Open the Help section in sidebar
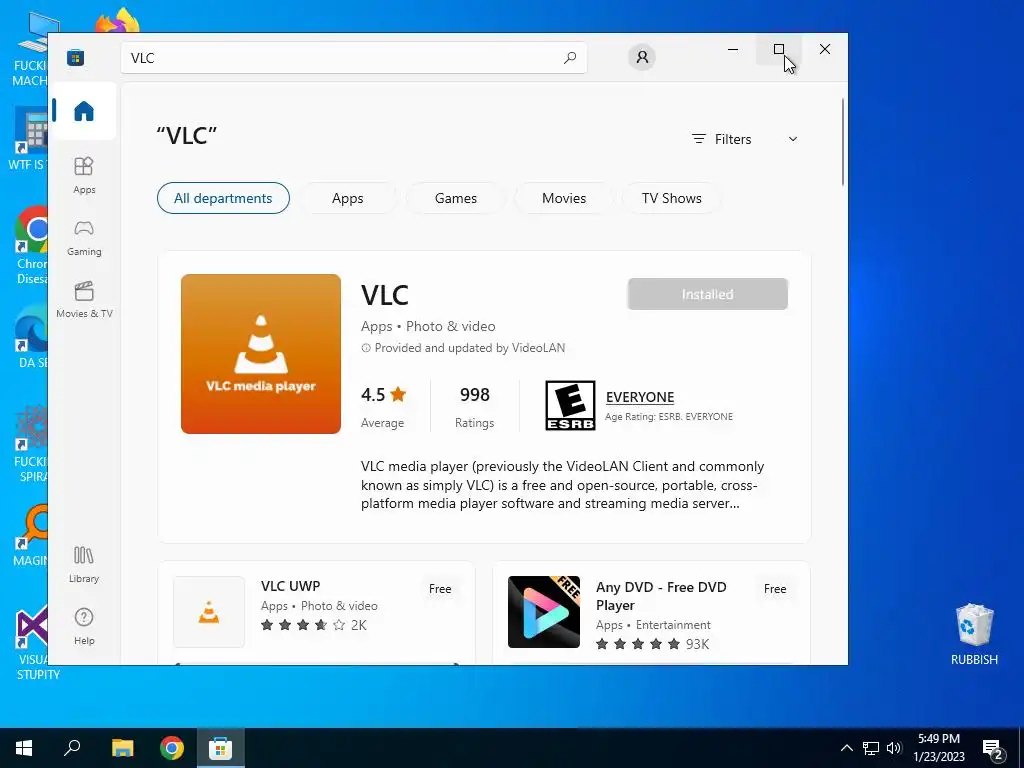 point(84,626)
